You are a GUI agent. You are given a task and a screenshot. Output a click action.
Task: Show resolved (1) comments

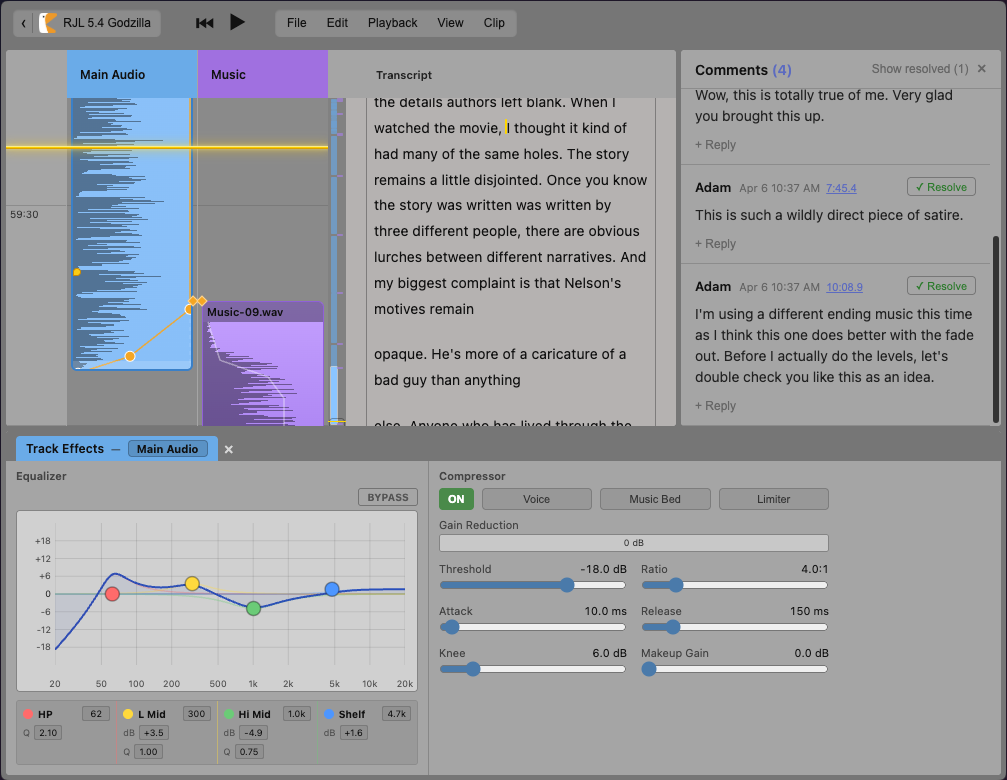coord(920,69)
